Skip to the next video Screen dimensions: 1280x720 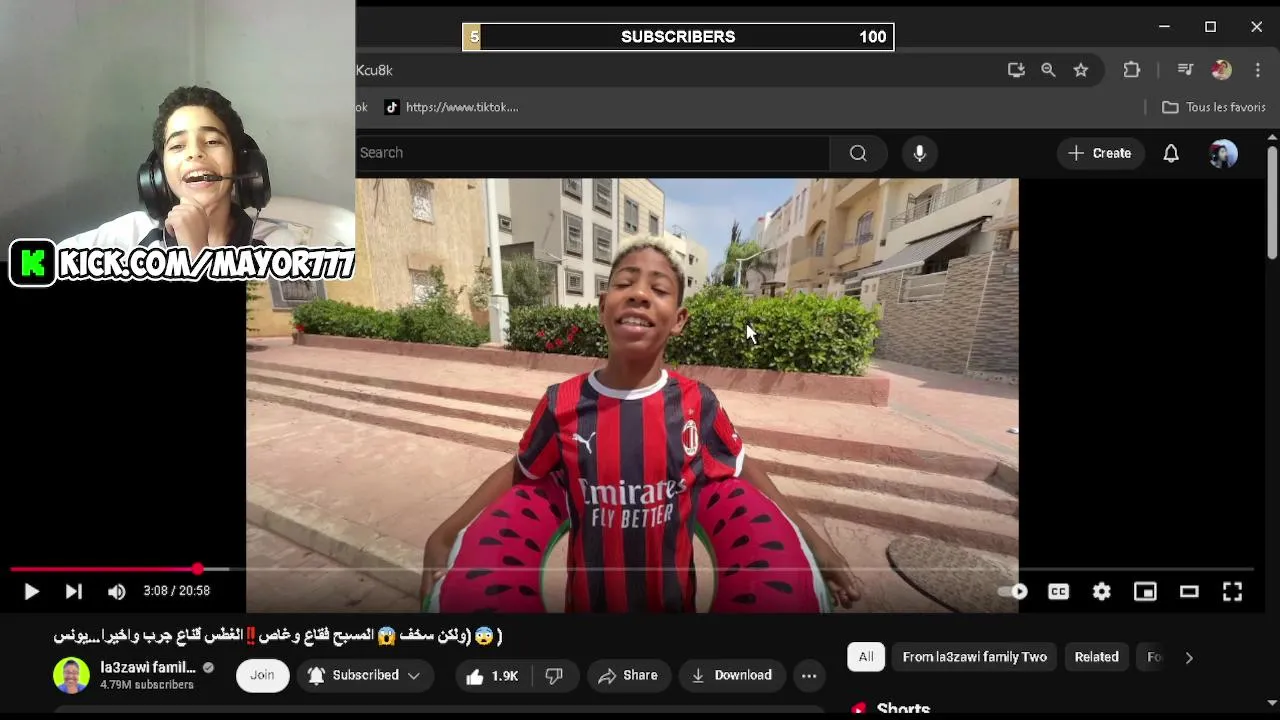pyautogui.click(x=74, y=592)
